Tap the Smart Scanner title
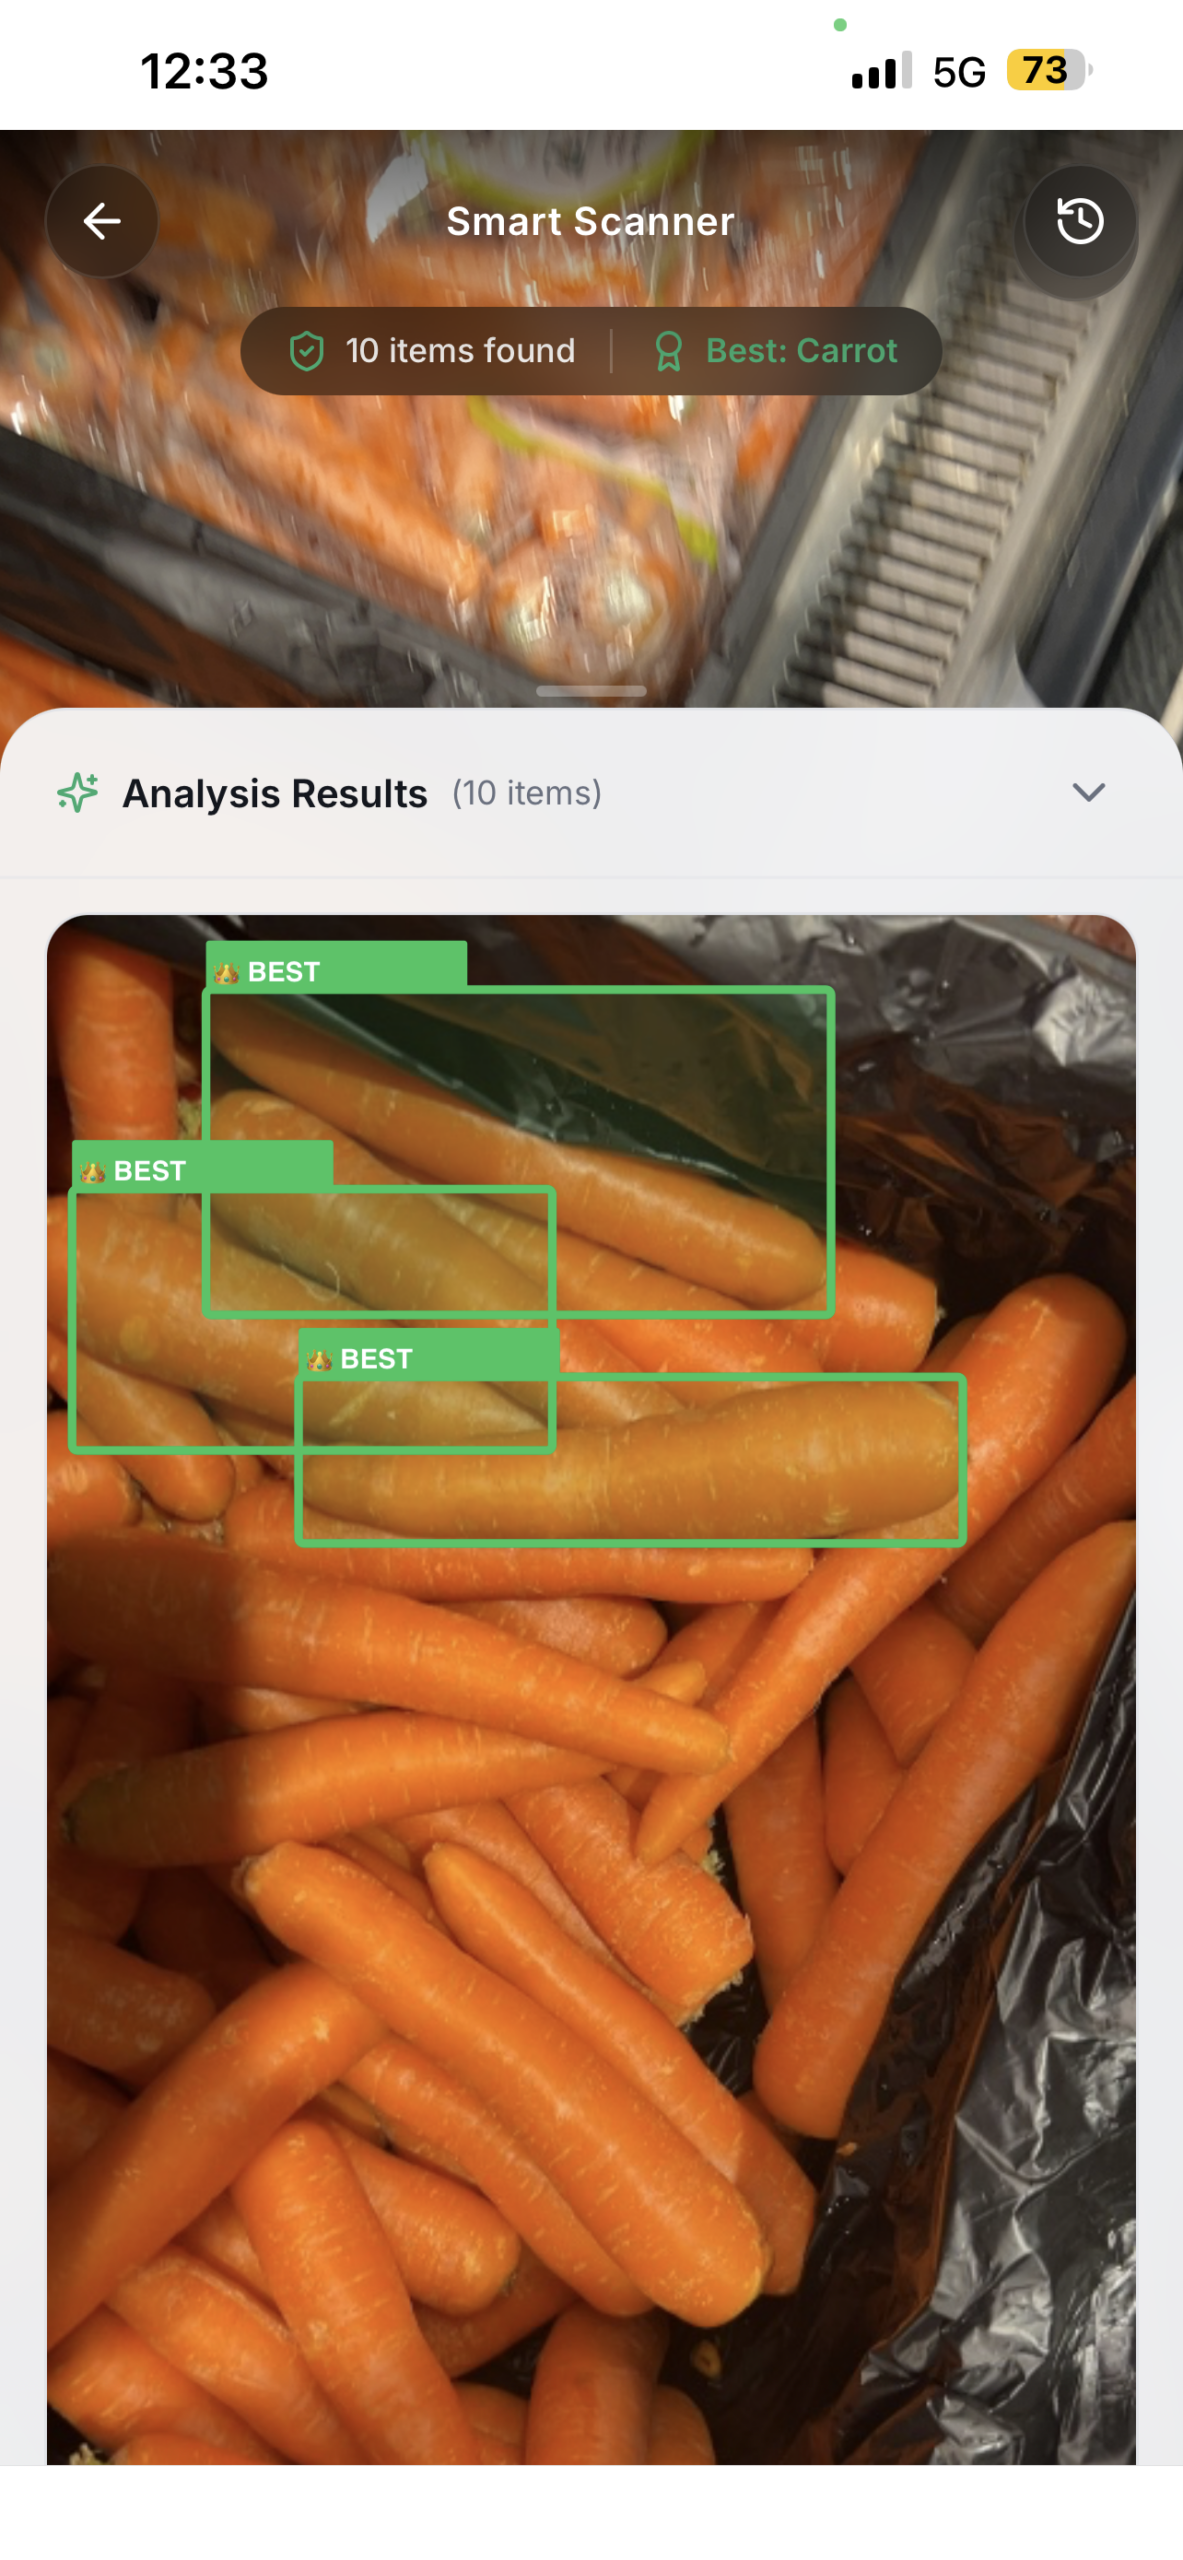 coord(590,221)
